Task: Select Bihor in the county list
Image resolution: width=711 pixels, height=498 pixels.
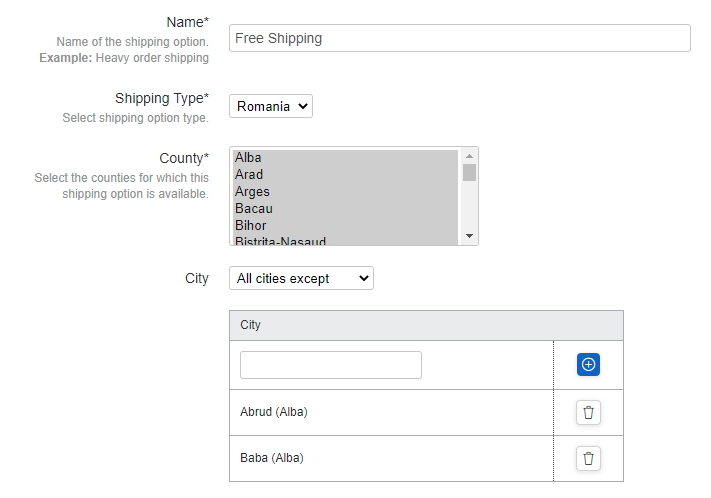Action: (x=346, y=225)
